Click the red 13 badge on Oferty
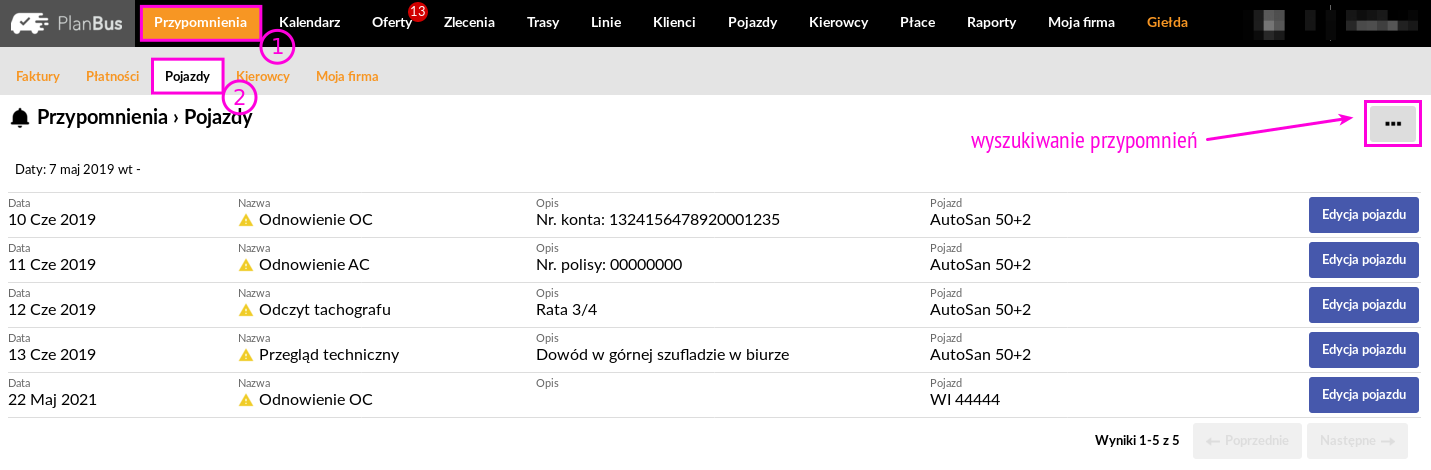The width and height of the screenshot is (1431, 470). click(x=418, y=11)
